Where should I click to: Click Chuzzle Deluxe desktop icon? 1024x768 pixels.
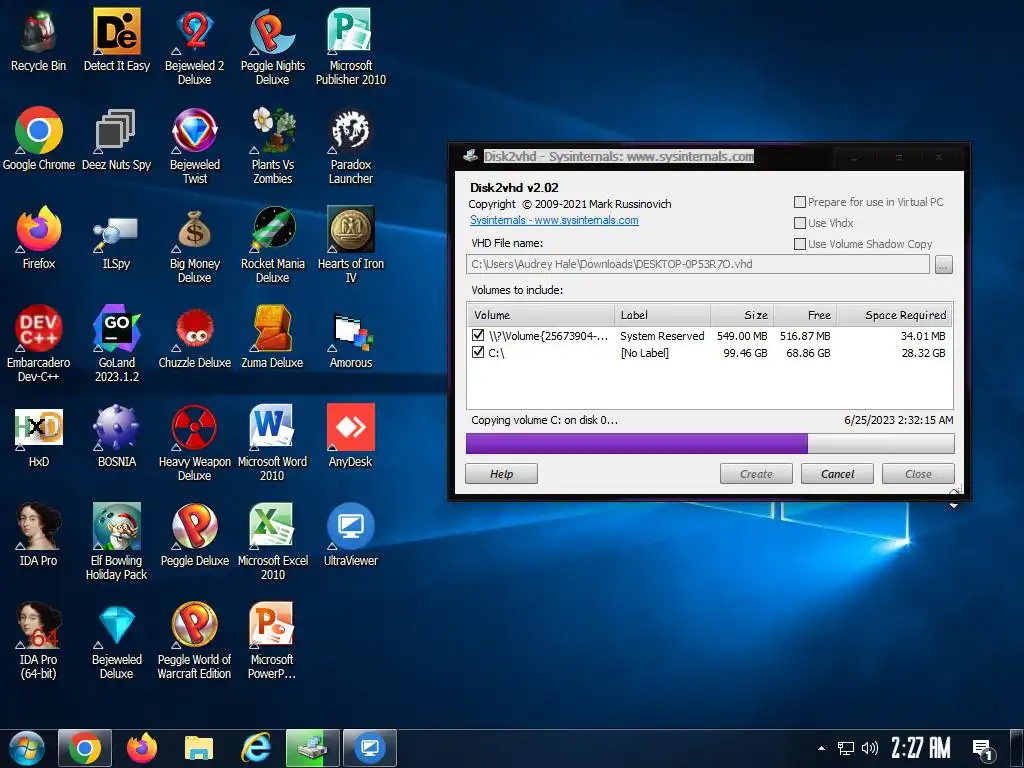click(195, 337)
